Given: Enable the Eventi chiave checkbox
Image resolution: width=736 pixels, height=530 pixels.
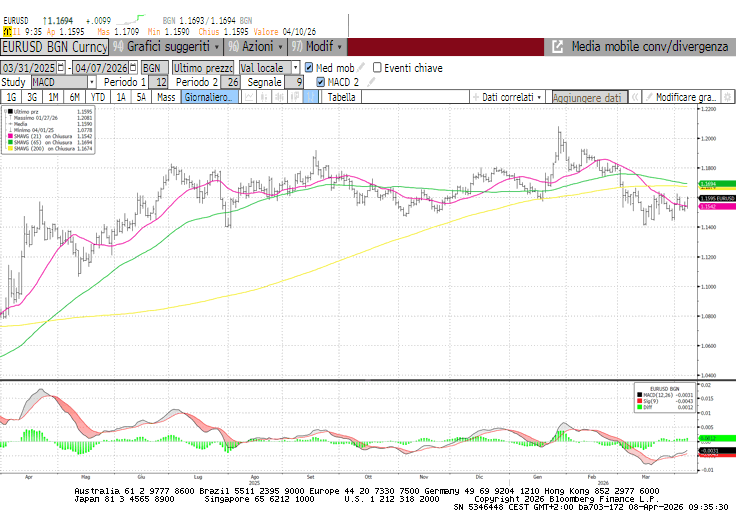Looking at the screenshot, I should pyautogui.click(x=377, y=68).
